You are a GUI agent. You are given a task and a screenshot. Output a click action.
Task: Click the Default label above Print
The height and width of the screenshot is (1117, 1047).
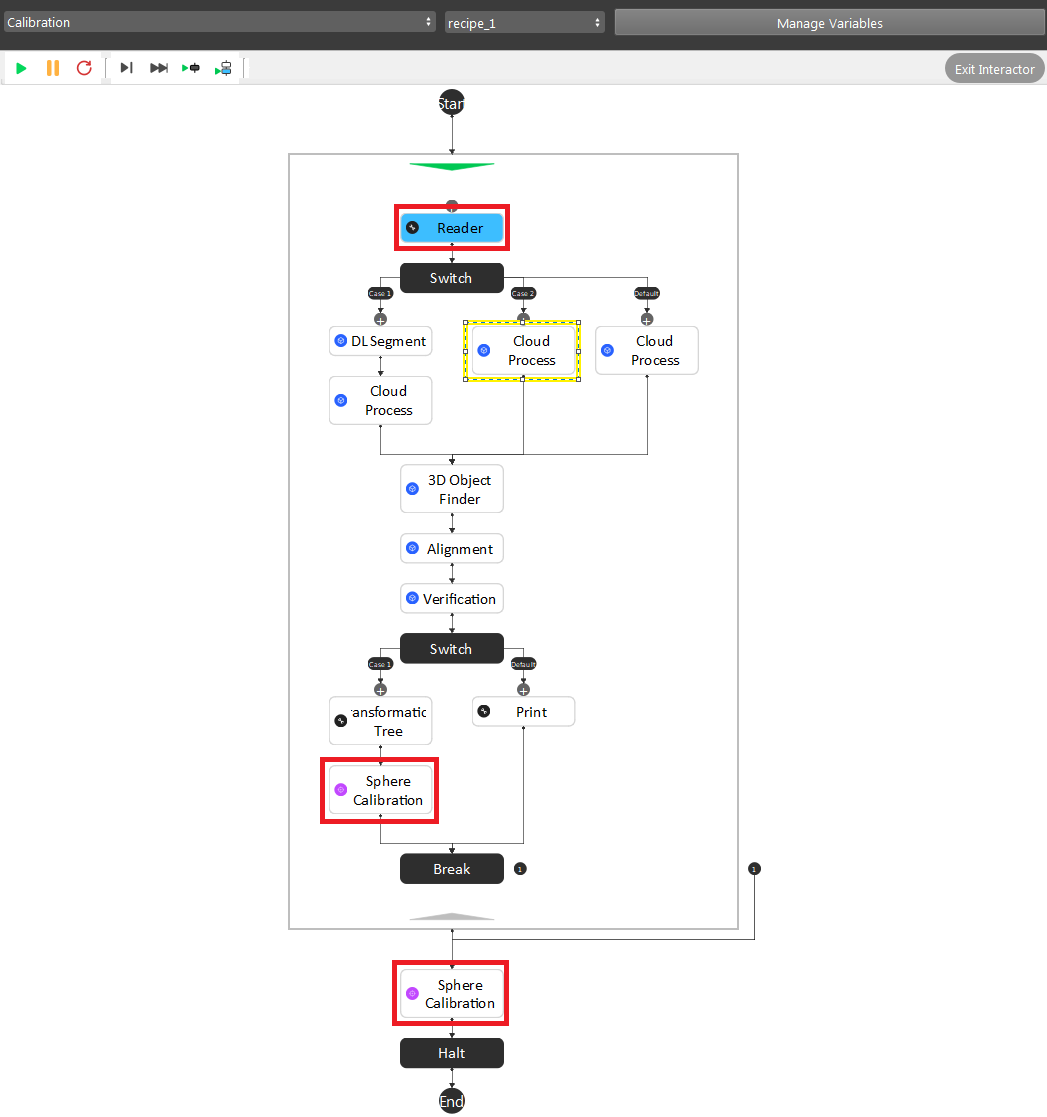[x=524, y=664]
